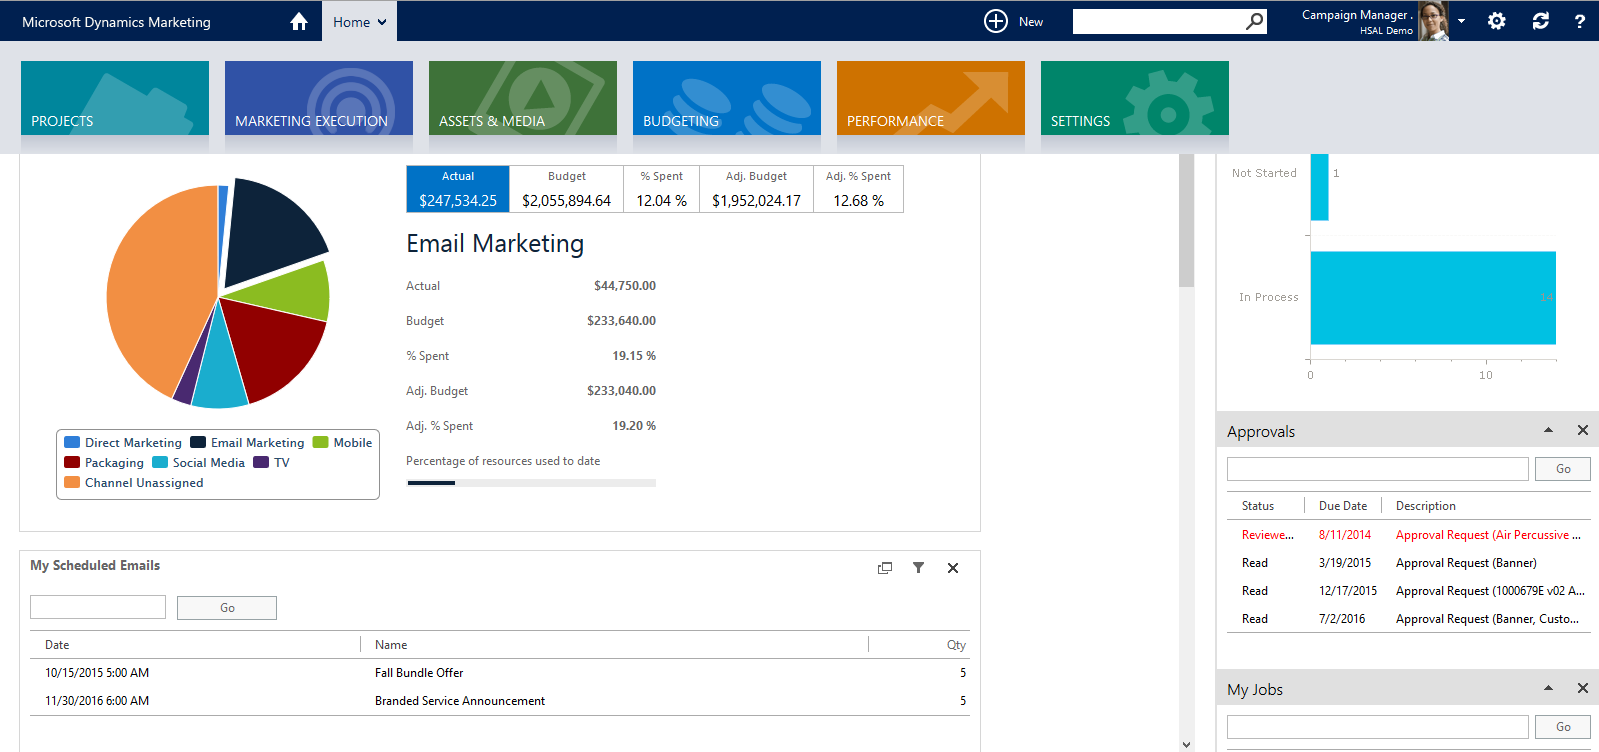1599x752 pixels.
Task: Select the Adj. % Spent tab
Action: (x=858, y=189)
